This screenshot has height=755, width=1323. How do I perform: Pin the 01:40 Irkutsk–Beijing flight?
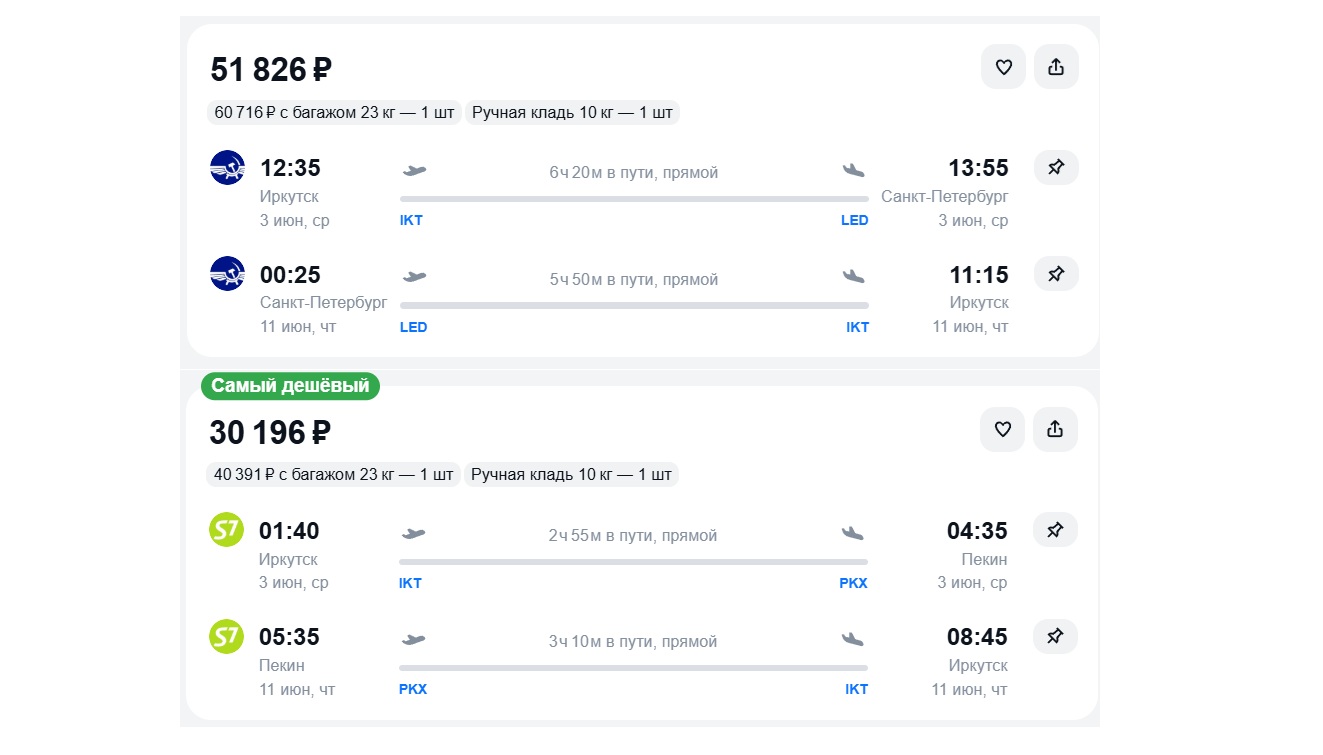point(1055,530)
